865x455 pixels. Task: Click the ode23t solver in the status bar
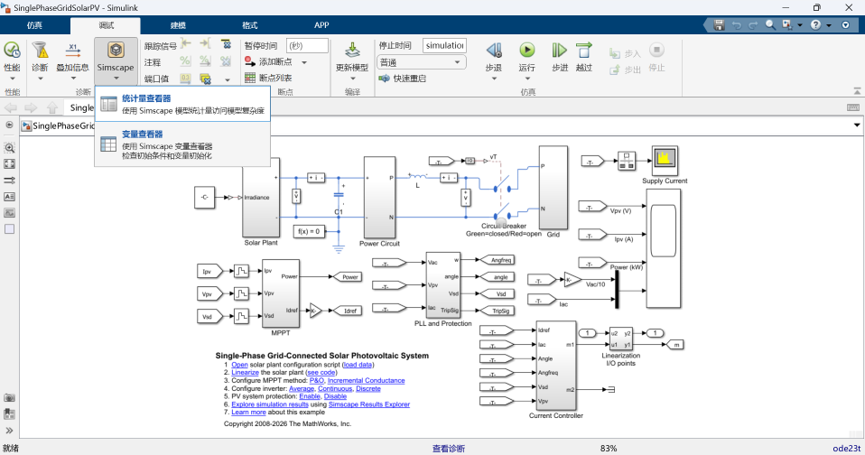click(x=846, y=448)
